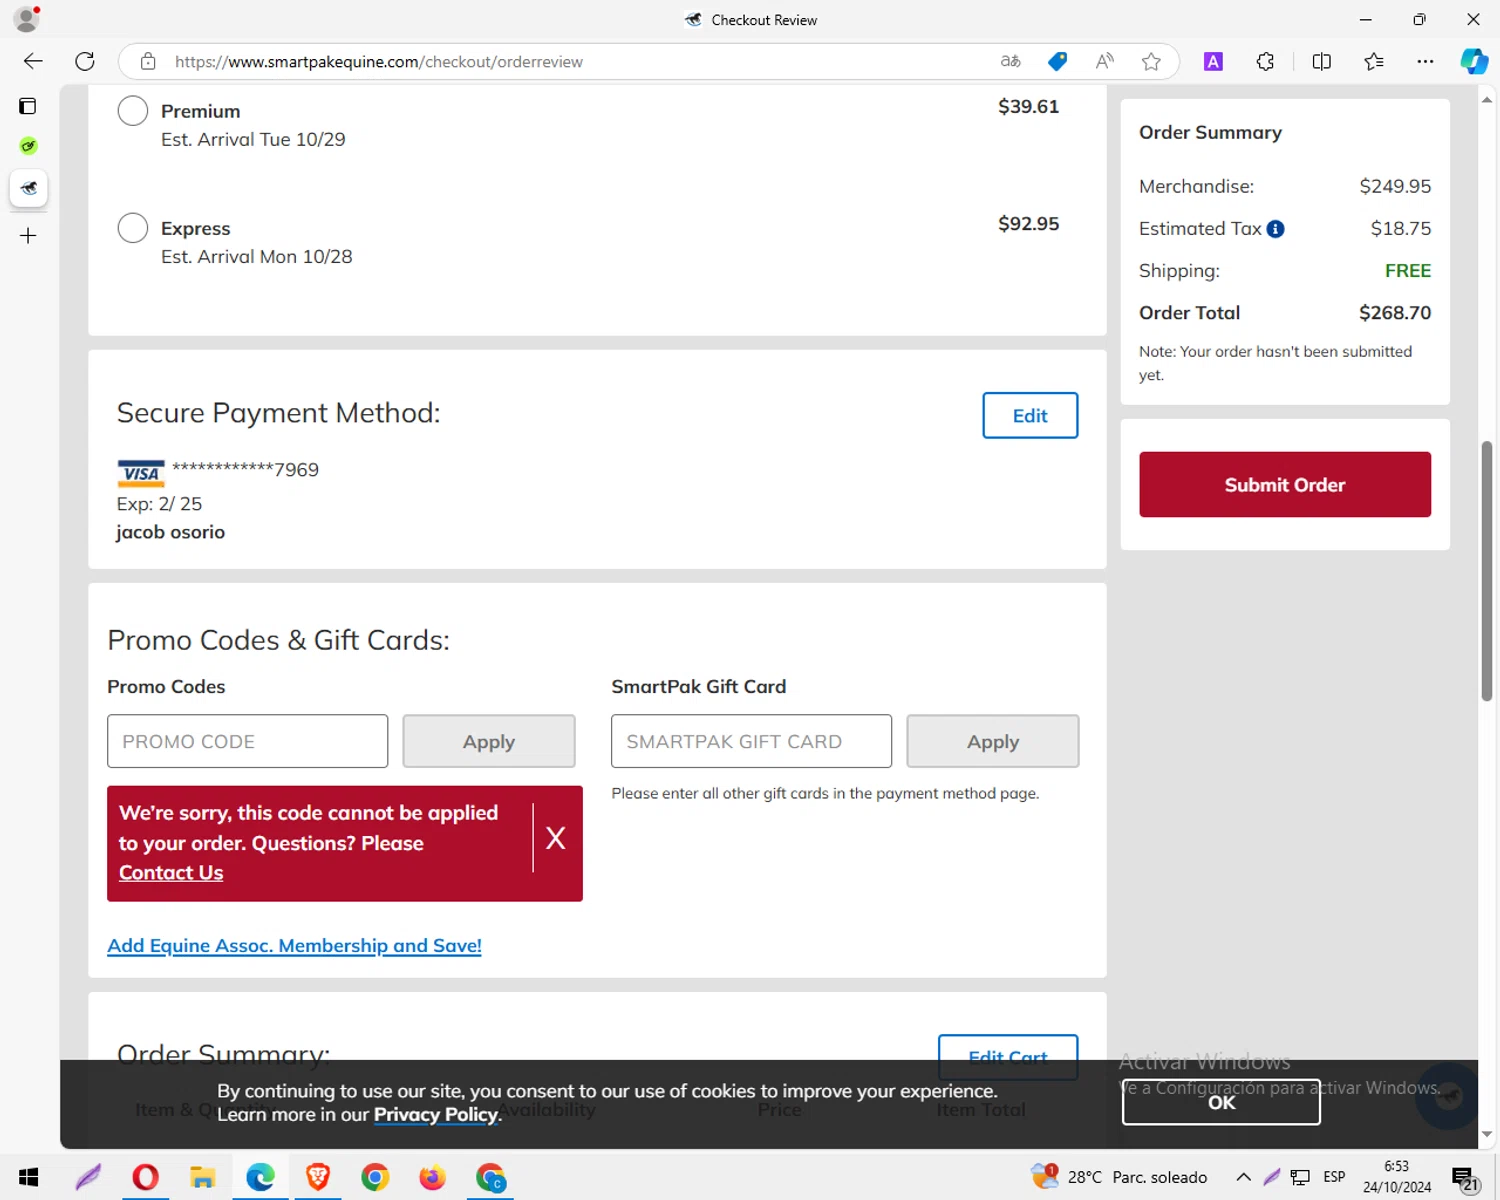Click the page vertical scrollbar thumb
The width and height of the screenshot is (1500, 1200).
click(x=1487, y=570)
